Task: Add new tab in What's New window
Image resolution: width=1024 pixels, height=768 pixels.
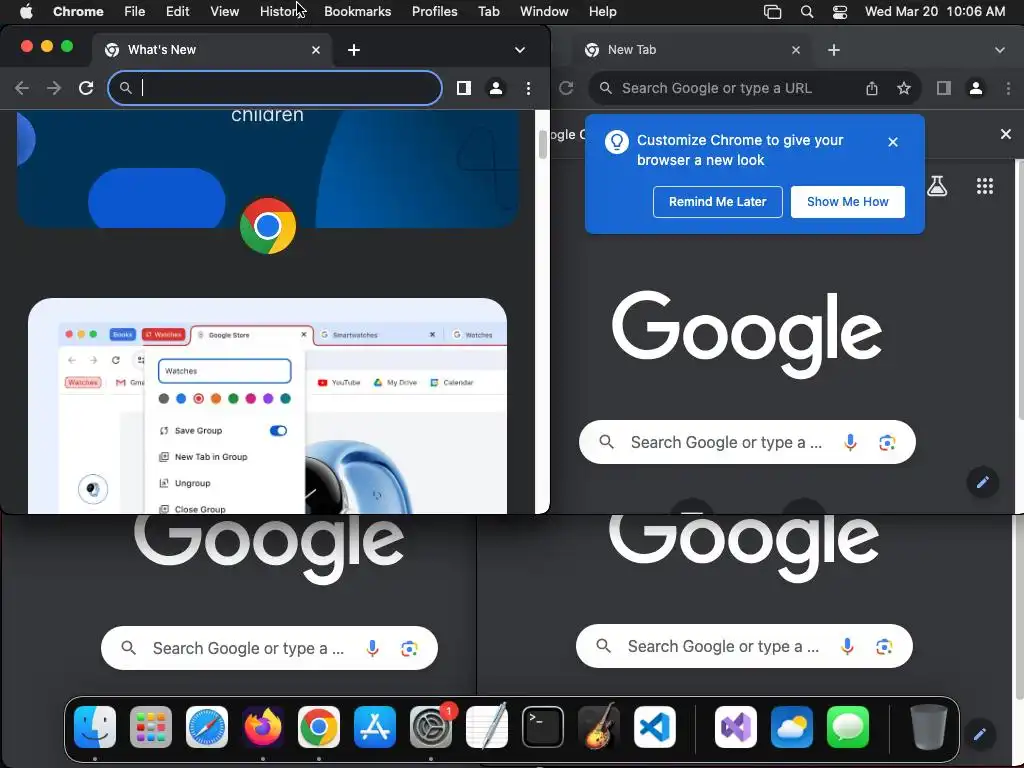Action: pyautogui.click(x=354, y=50)
